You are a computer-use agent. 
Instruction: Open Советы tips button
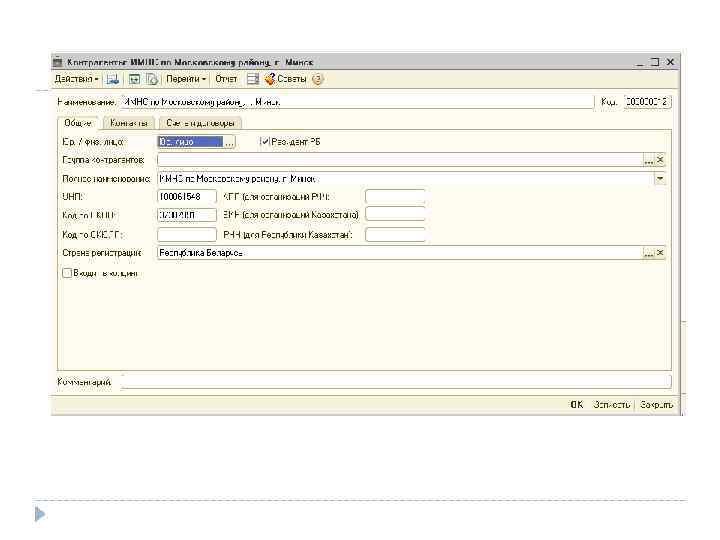coord(285,79)
